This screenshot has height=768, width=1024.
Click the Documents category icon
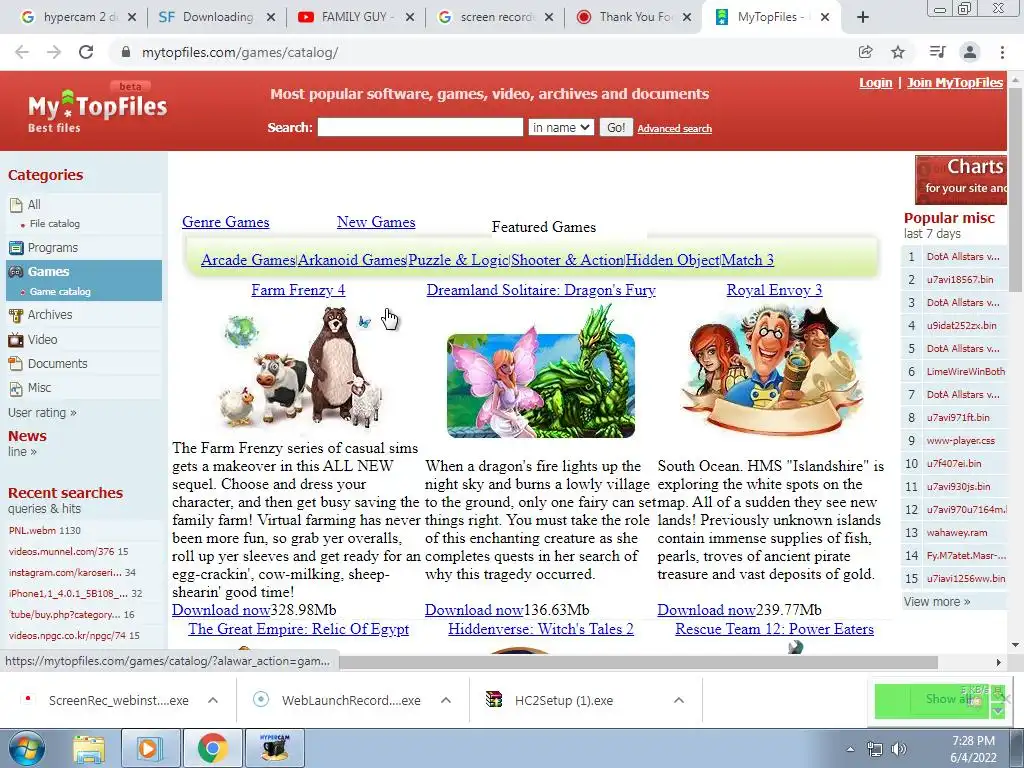tap(16, 364)
